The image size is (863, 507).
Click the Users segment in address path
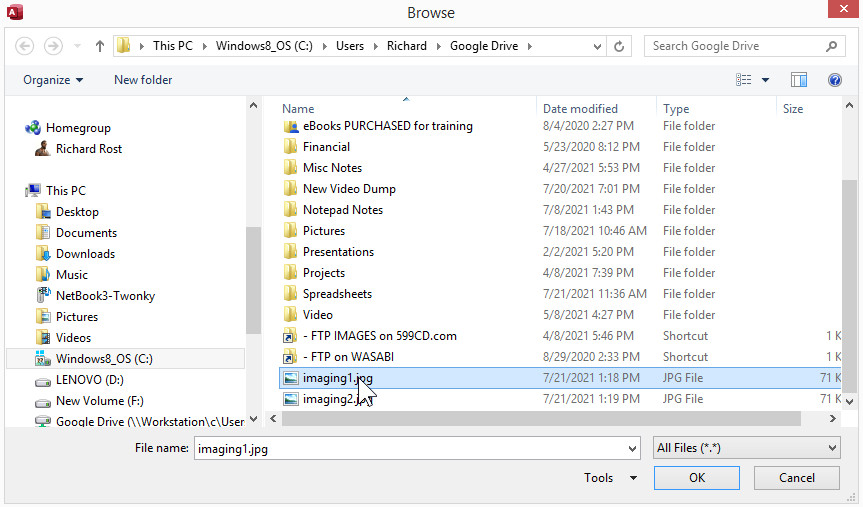pos(350,46)
